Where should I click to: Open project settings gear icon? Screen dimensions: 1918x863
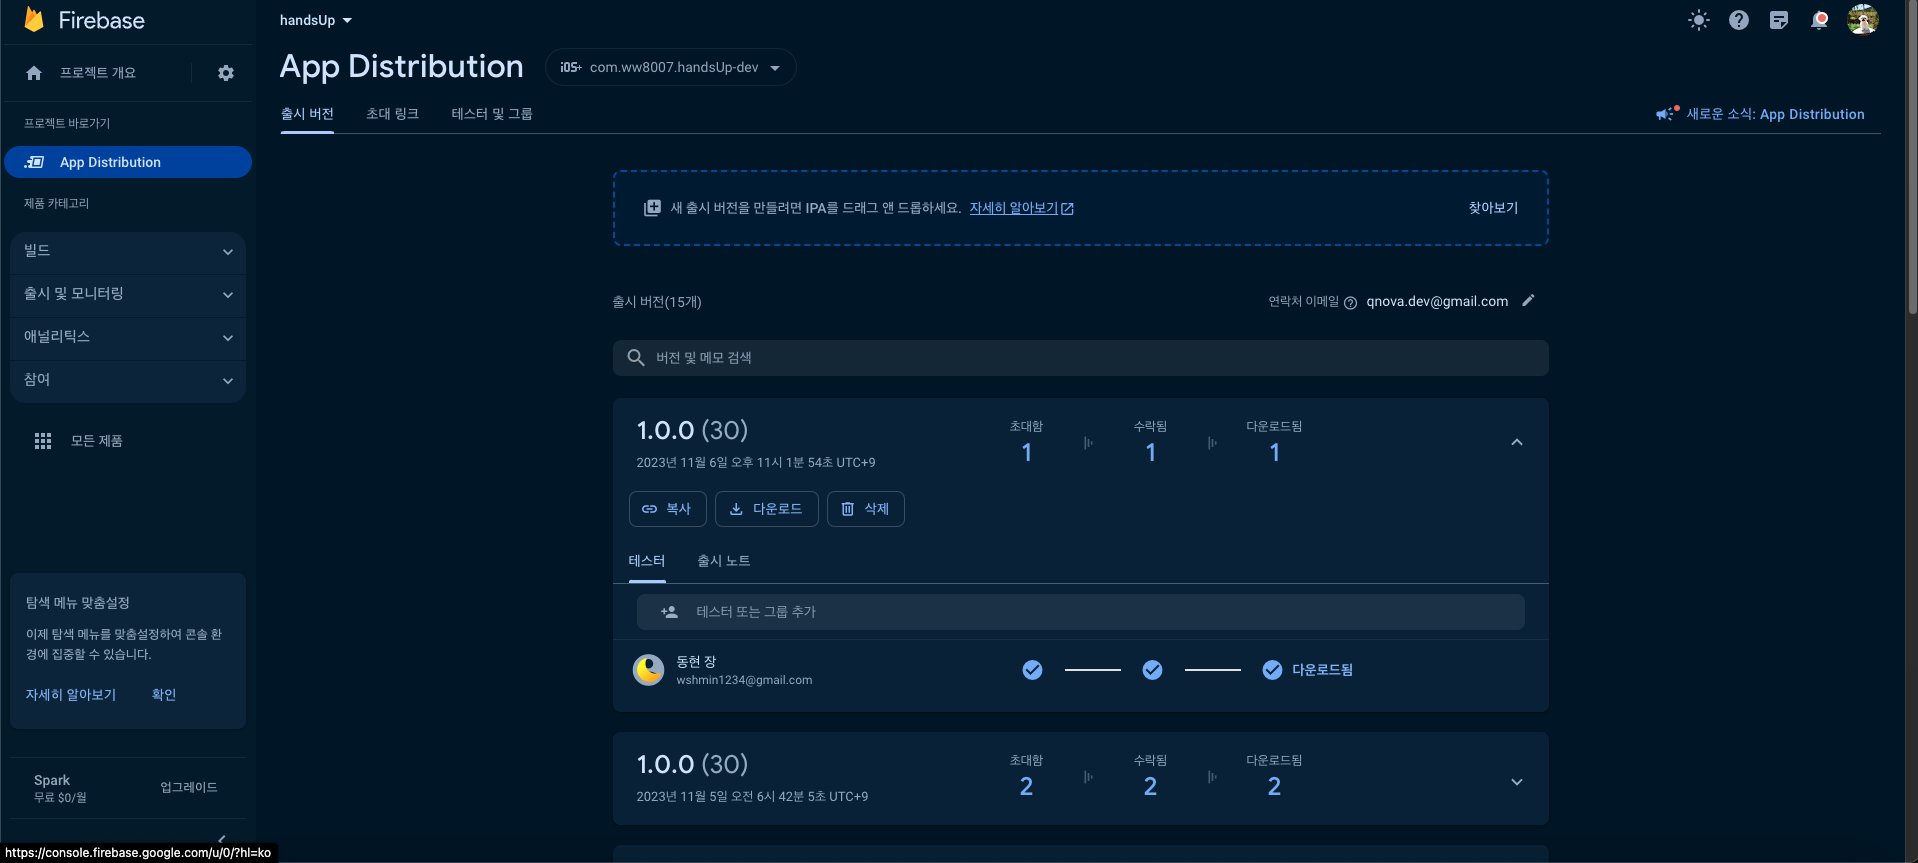point(226,73)
